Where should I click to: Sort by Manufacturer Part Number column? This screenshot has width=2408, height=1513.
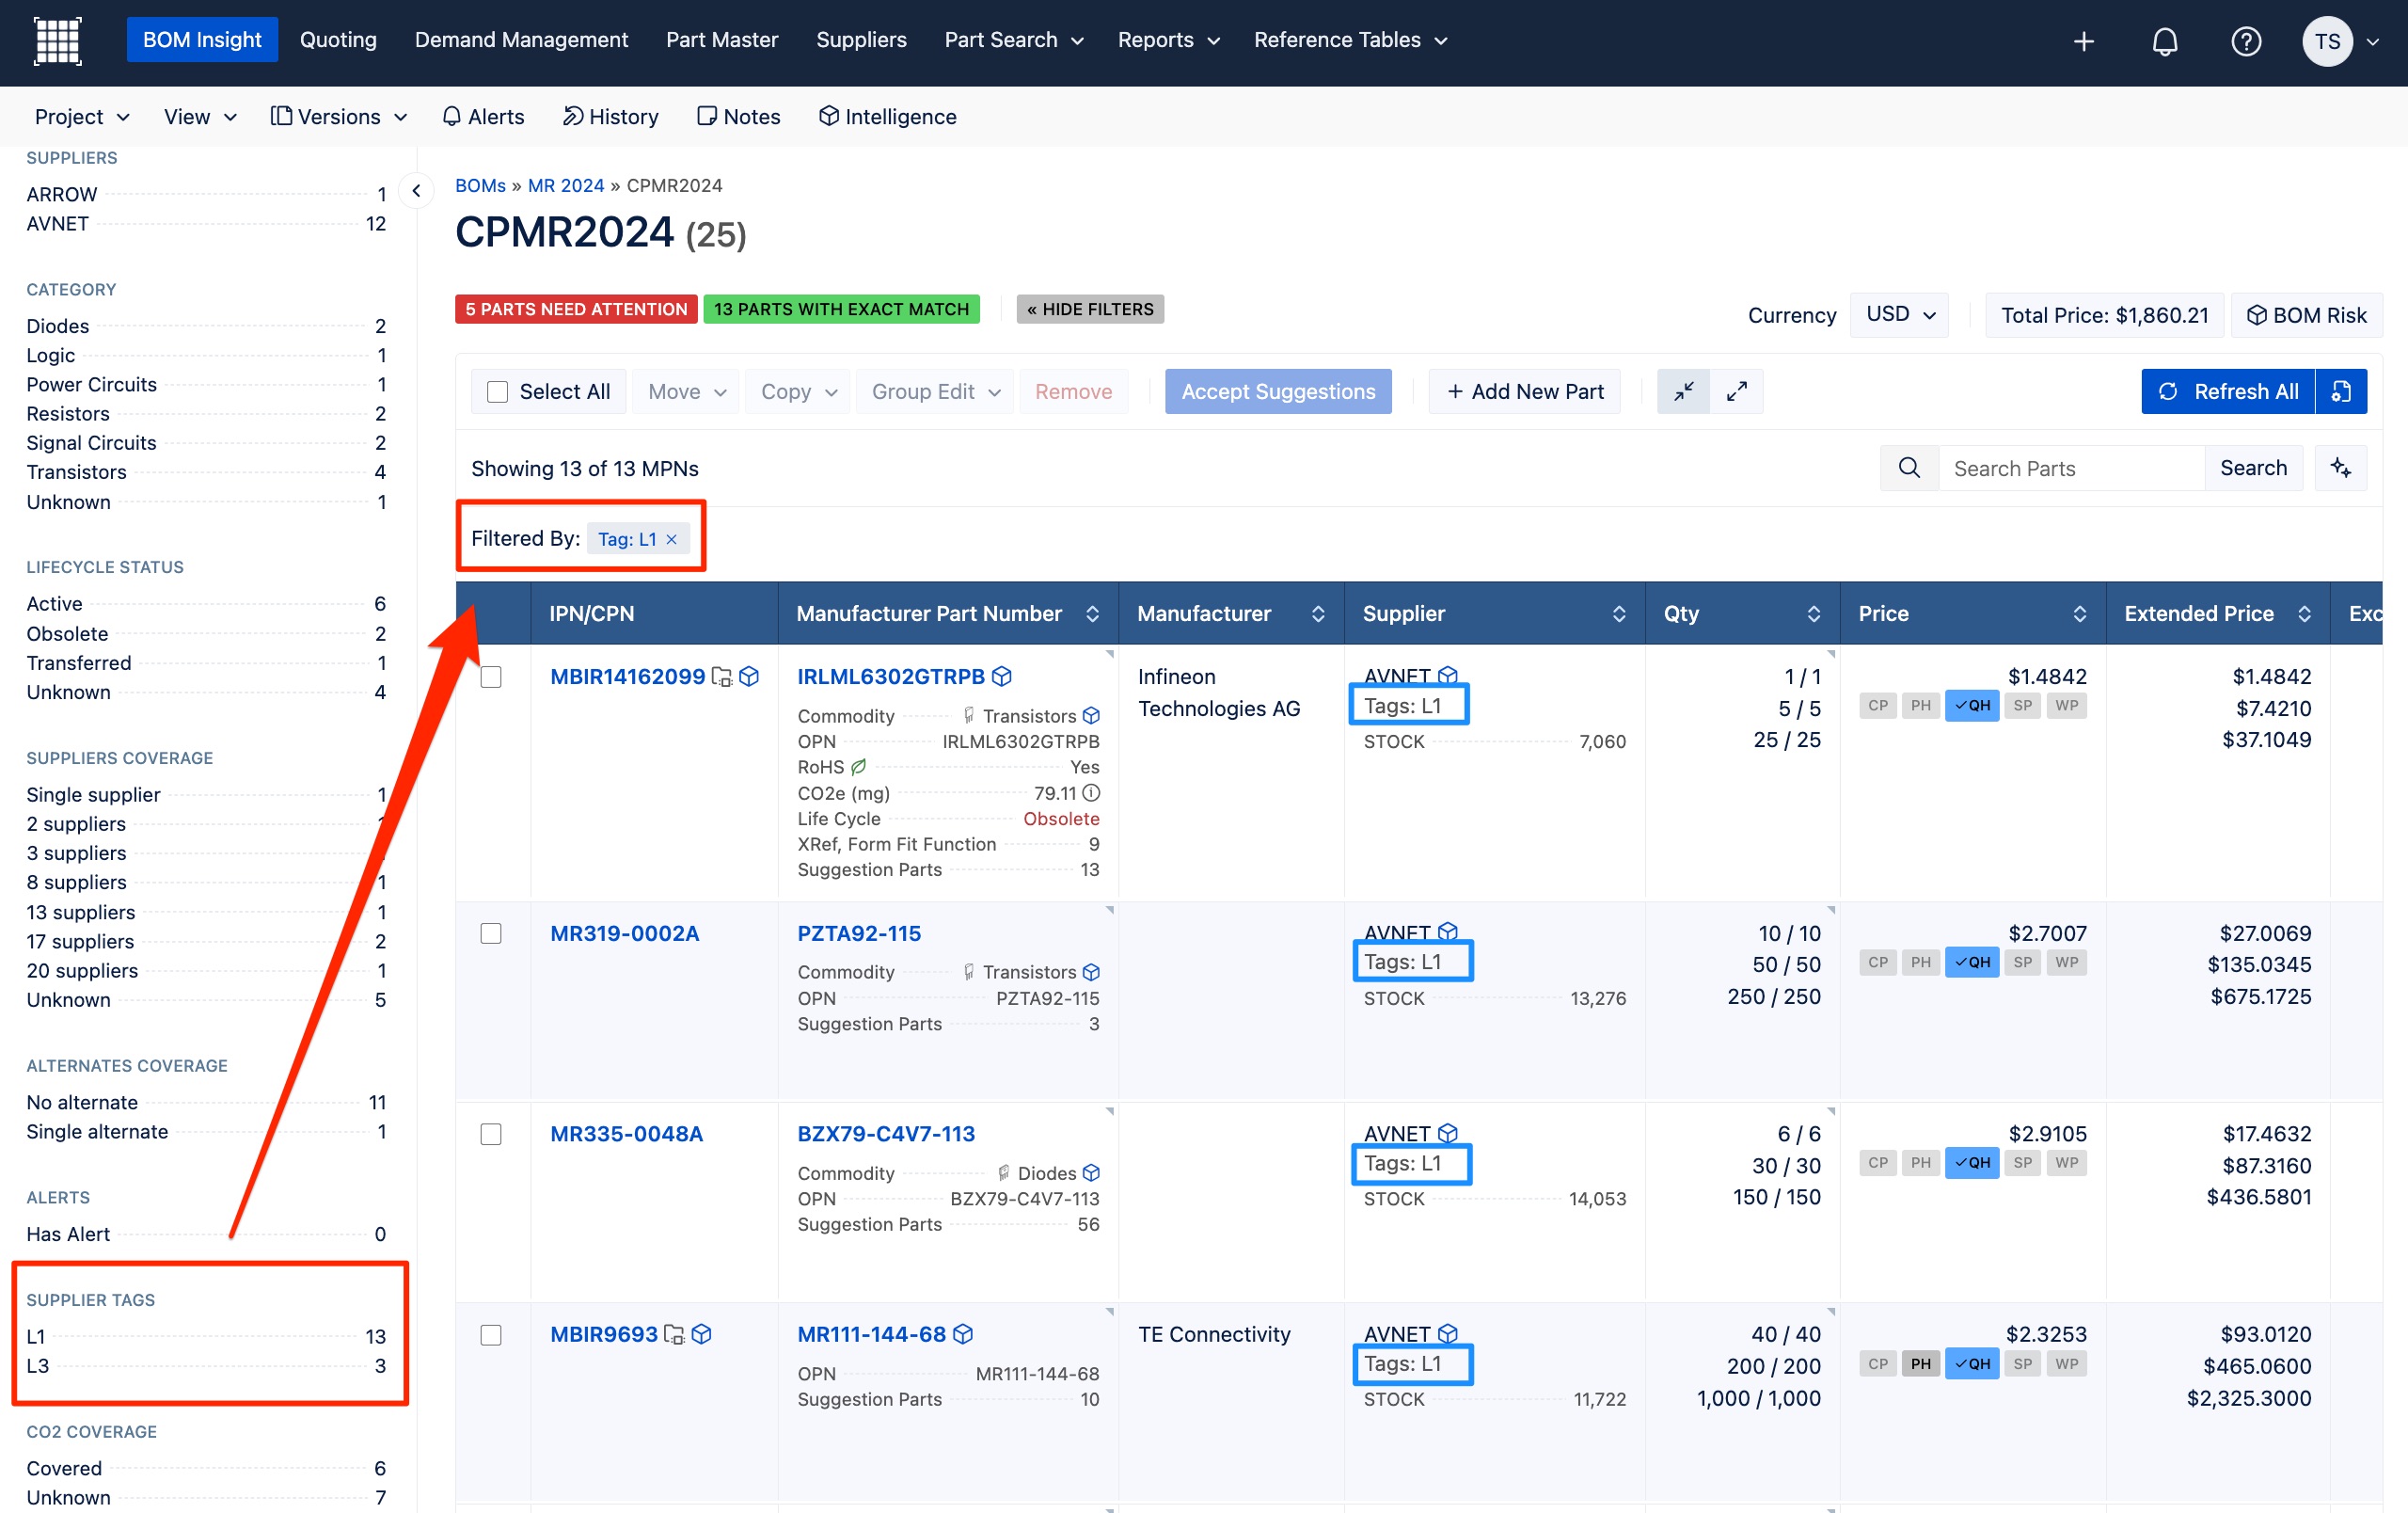1092,614
